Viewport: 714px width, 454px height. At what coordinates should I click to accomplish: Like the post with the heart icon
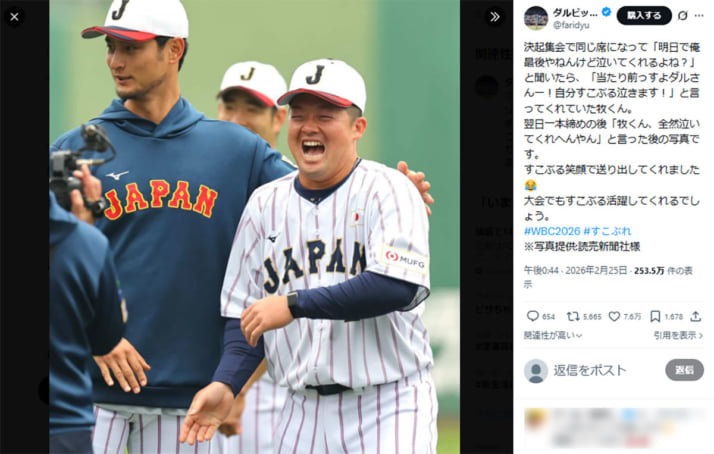coord(614,316)
